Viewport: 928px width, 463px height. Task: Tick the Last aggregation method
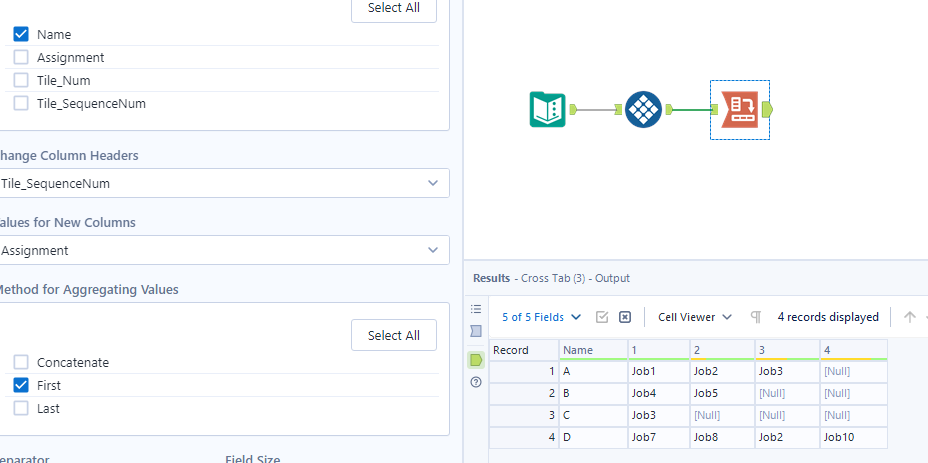pos(21,408)
